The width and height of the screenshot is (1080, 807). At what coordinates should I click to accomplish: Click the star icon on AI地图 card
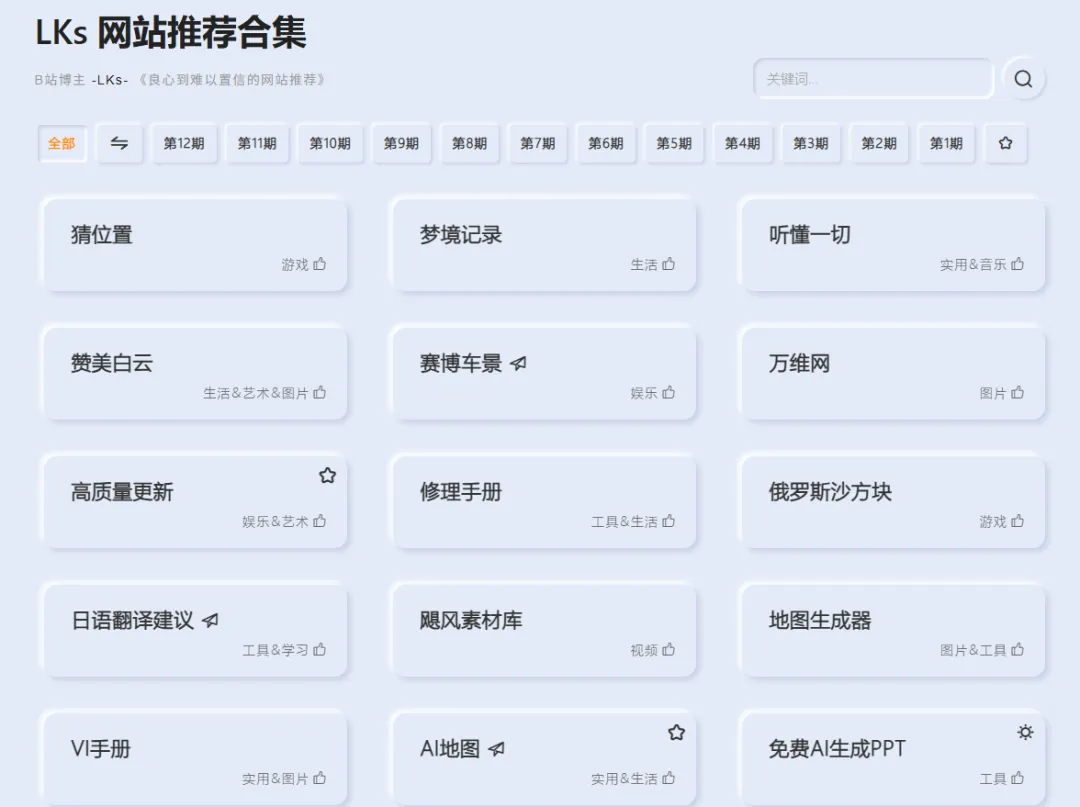pos(676,733)
